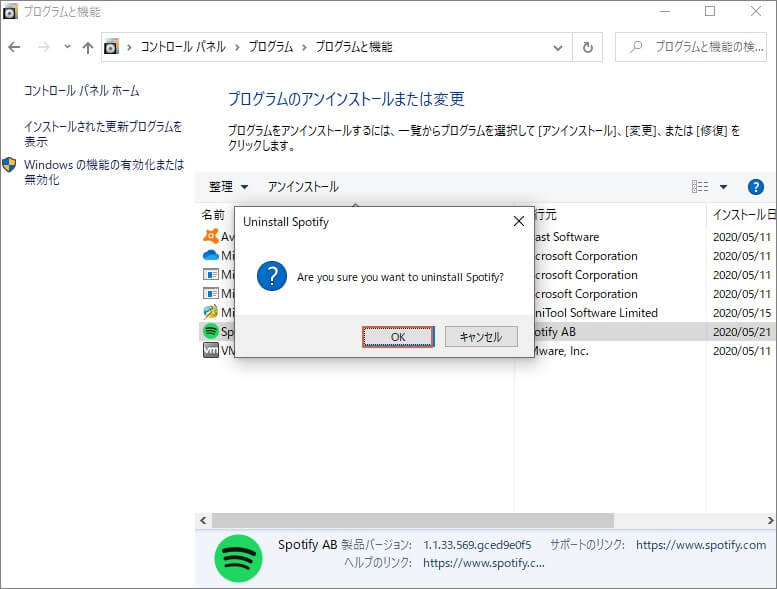Open インストールされた更新プログラムを表示 link

point(103,134)
